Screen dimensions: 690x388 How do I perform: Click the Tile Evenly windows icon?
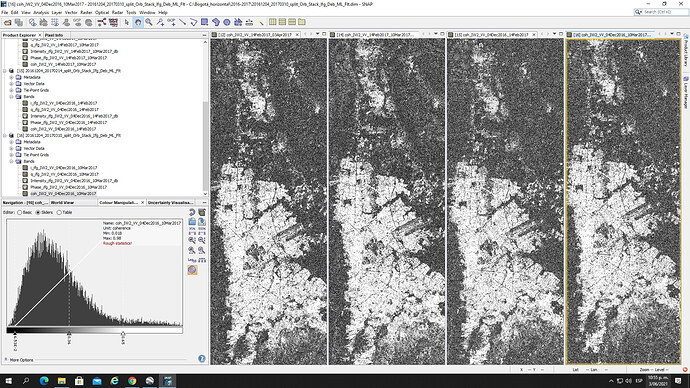(272, 22)
